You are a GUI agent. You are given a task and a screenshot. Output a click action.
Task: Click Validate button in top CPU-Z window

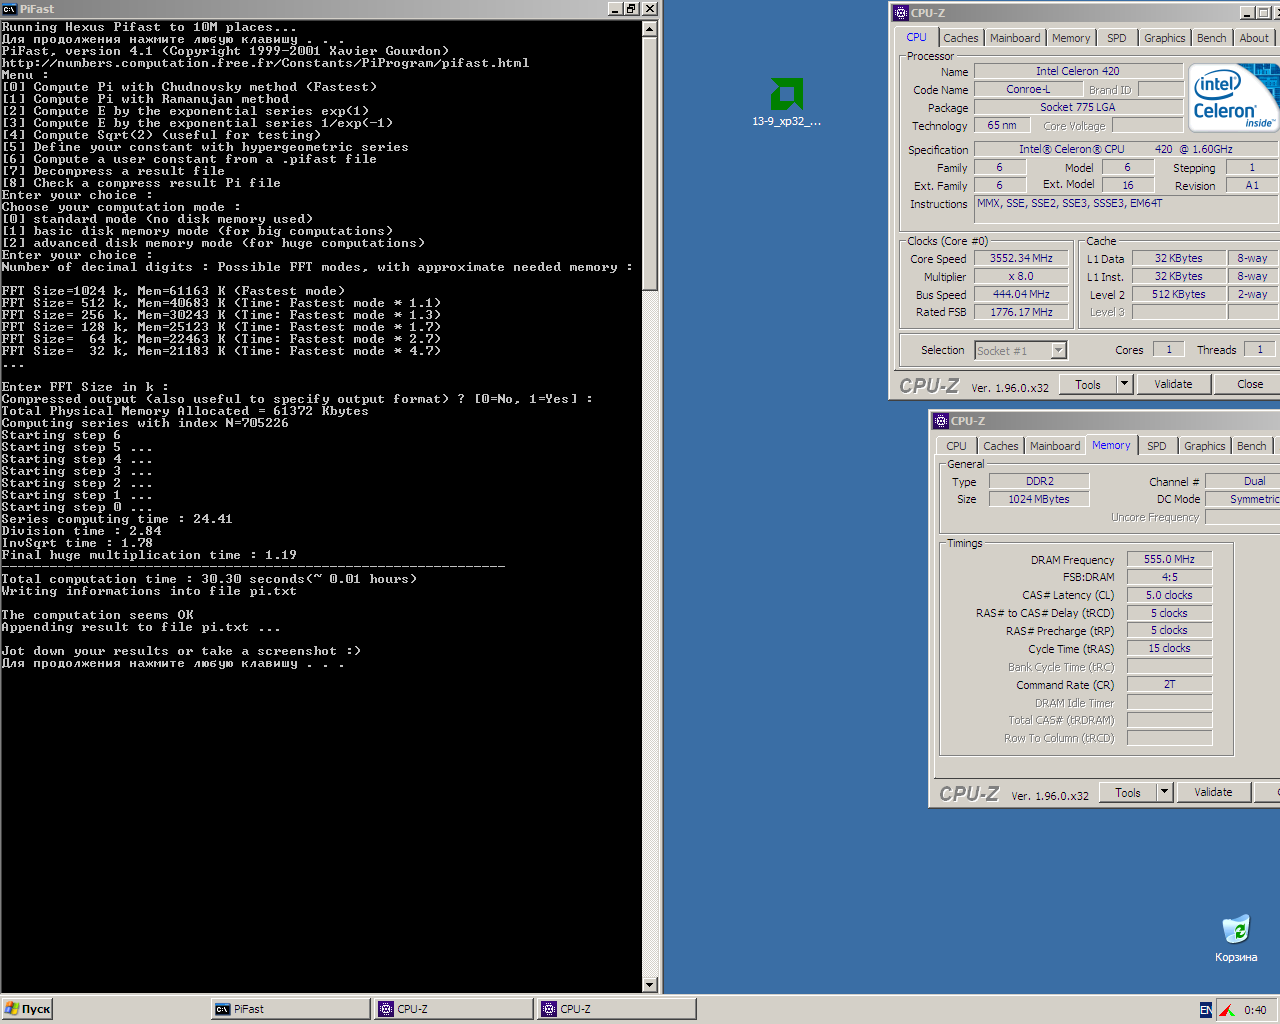click(x=1174, y=384)
